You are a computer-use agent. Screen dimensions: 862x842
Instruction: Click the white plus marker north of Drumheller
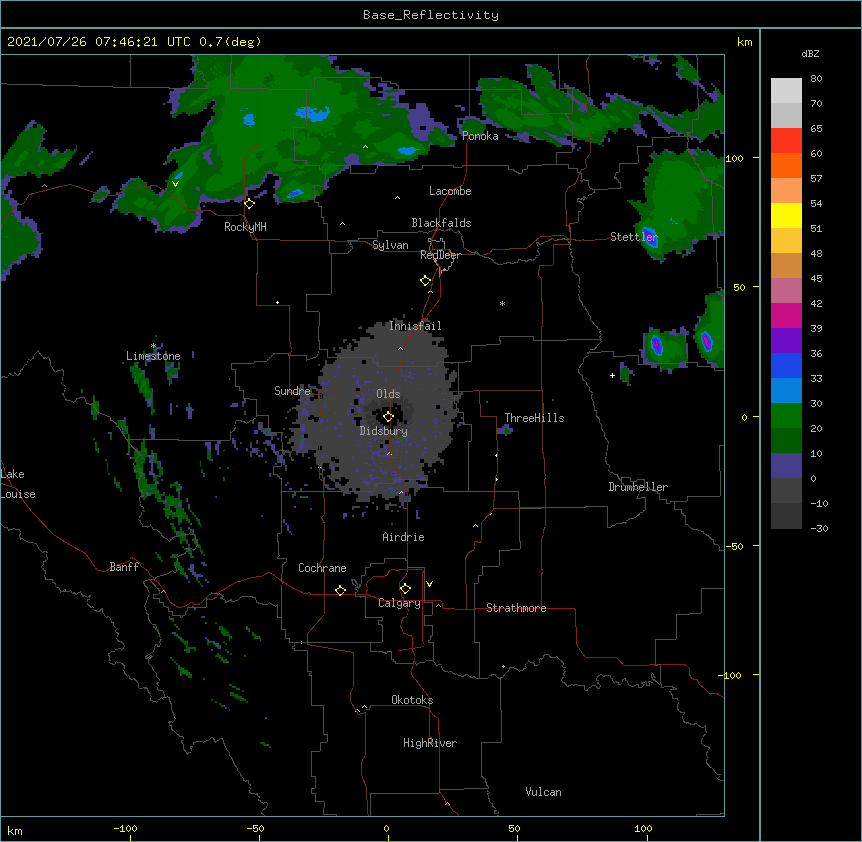coord(612,375)
